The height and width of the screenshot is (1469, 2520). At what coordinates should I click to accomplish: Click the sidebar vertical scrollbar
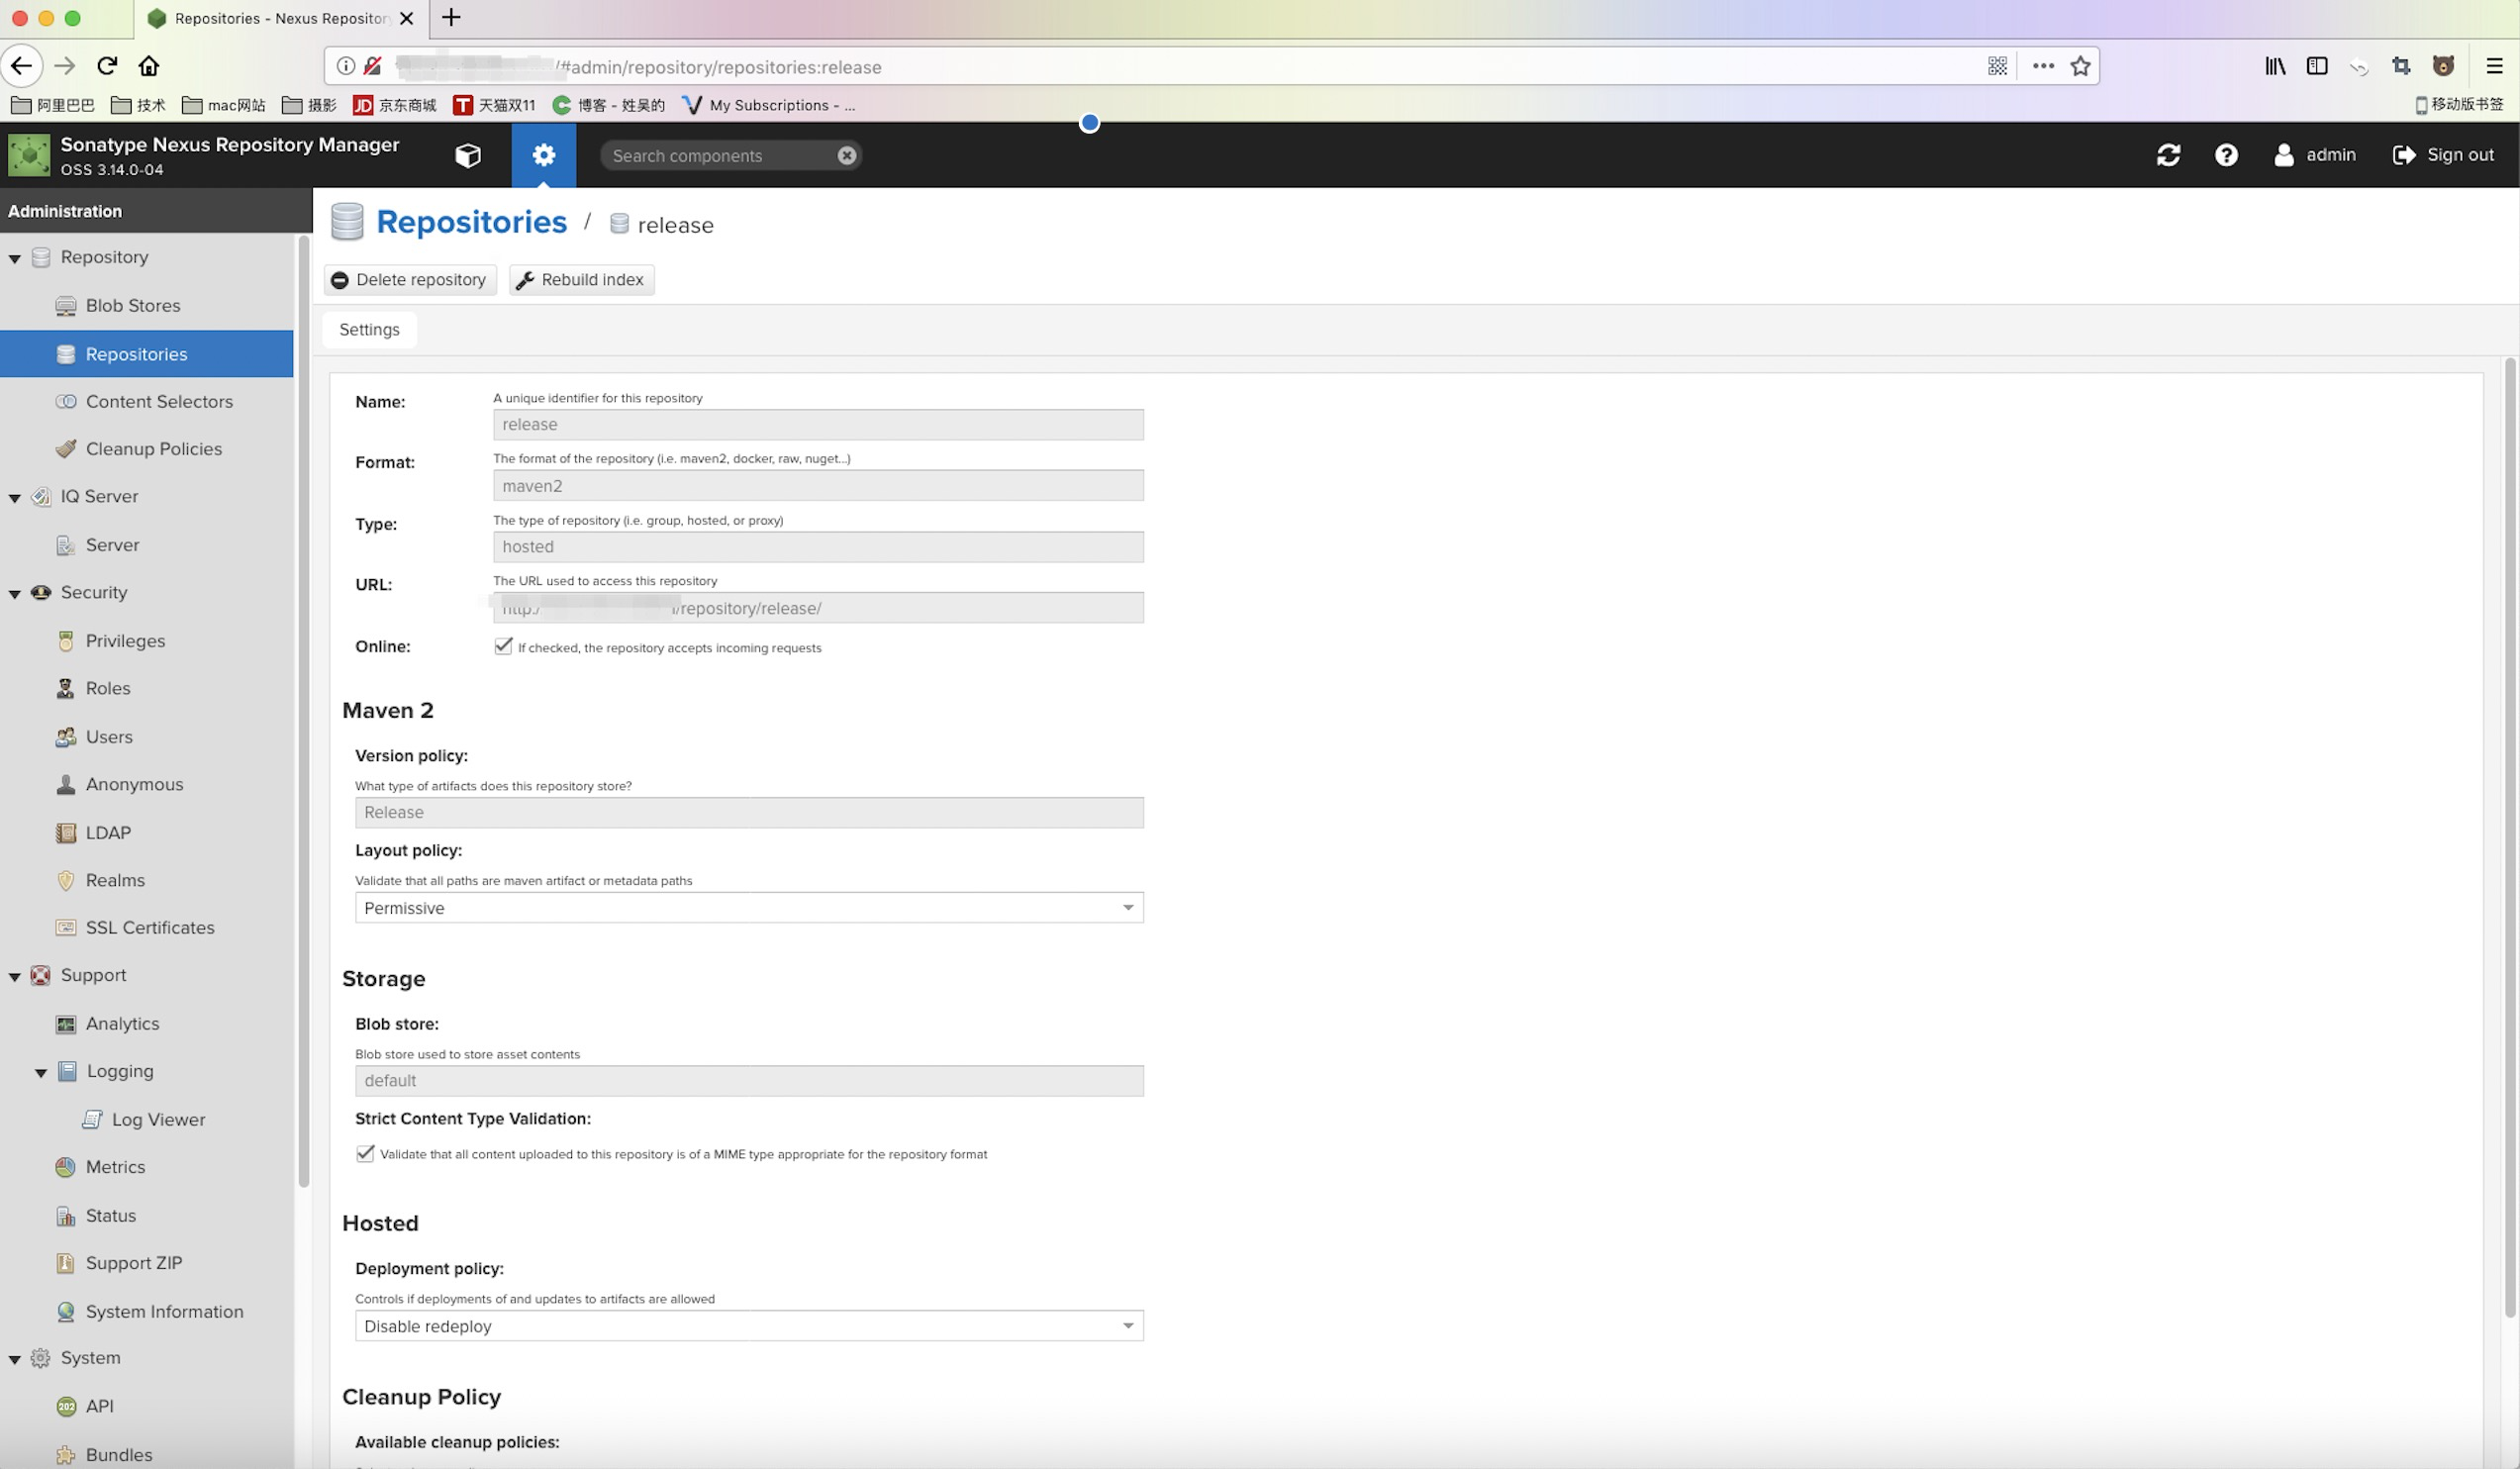[x=303, y=710]
